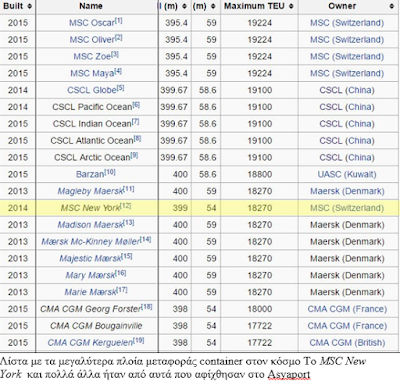400x385 pixels.
Task: Open reference [12] beside MSC New York
Action: pos(125,206)
